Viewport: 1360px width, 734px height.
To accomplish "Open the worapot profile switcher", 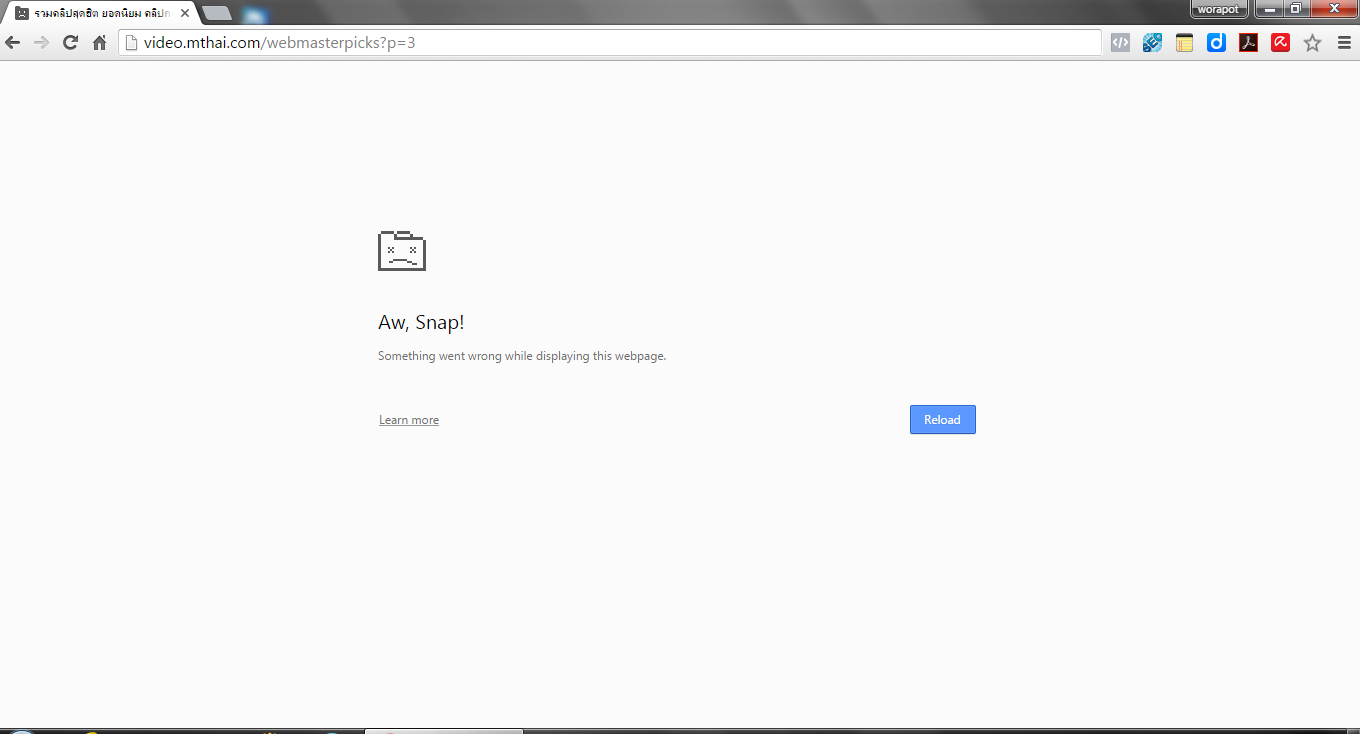I will click(1218, 9).
